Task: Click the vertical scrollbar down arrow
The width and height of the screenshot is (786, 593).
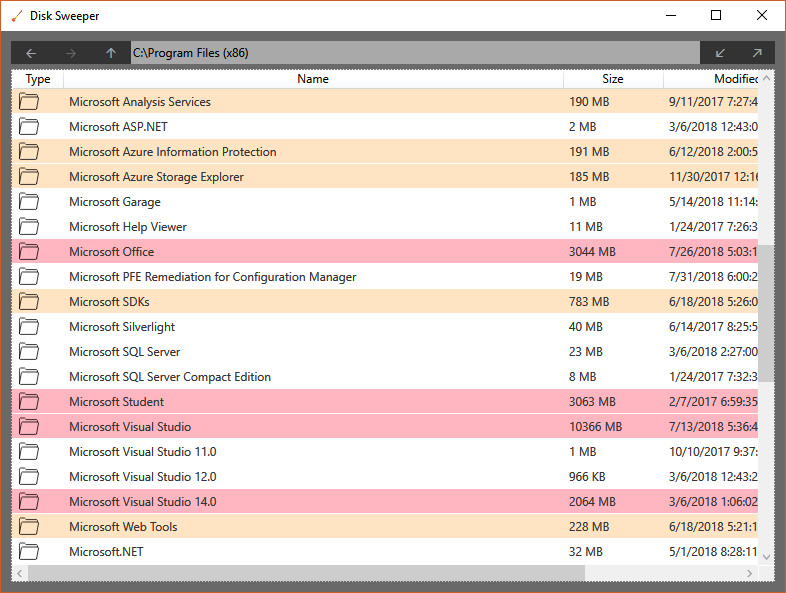Action: pos(766,557)
